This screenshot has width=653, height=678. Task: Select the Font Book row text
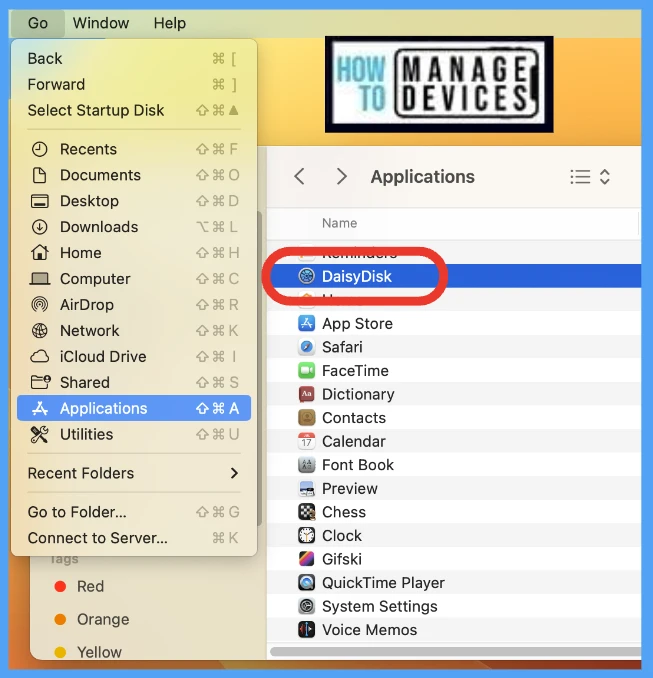pyautogui.click(x=358, y=465)
